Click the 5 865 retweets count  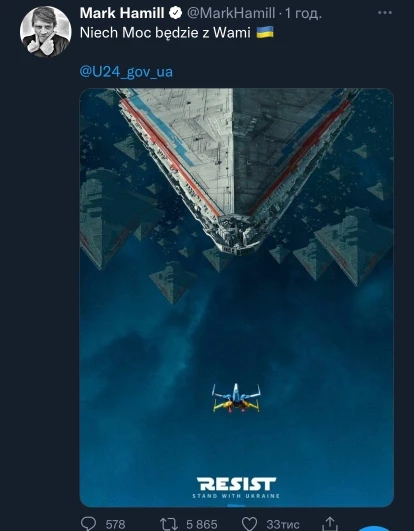(x=202, y=525)
